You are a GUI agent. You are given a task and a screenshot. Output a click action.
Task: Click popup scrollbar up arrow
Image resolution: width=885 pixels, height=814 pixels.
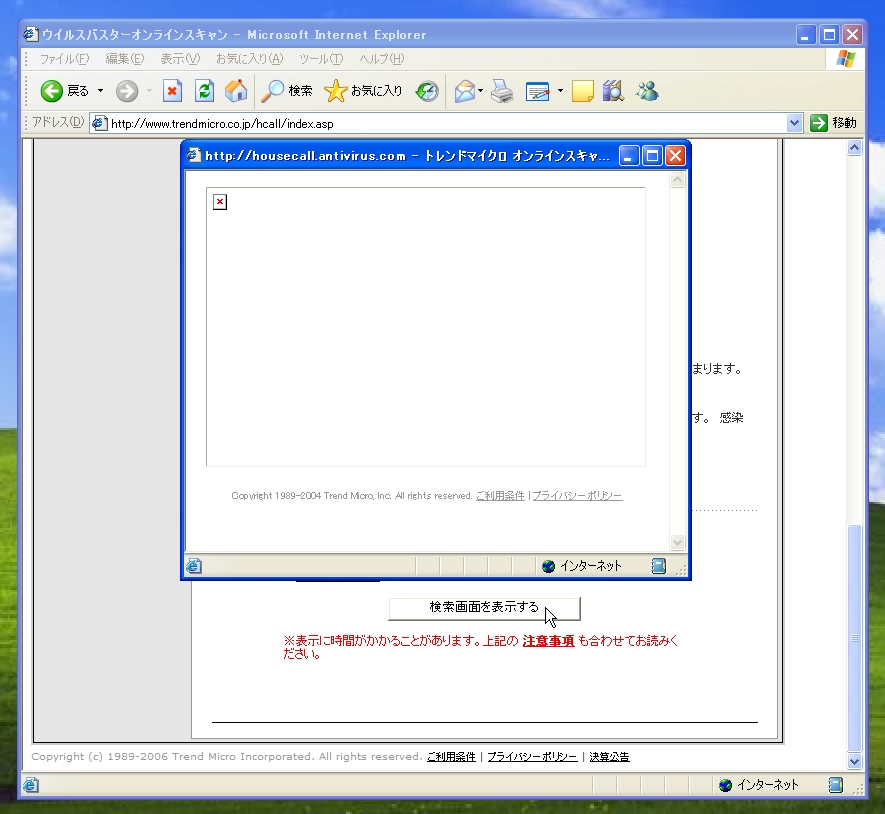(677, 180)
